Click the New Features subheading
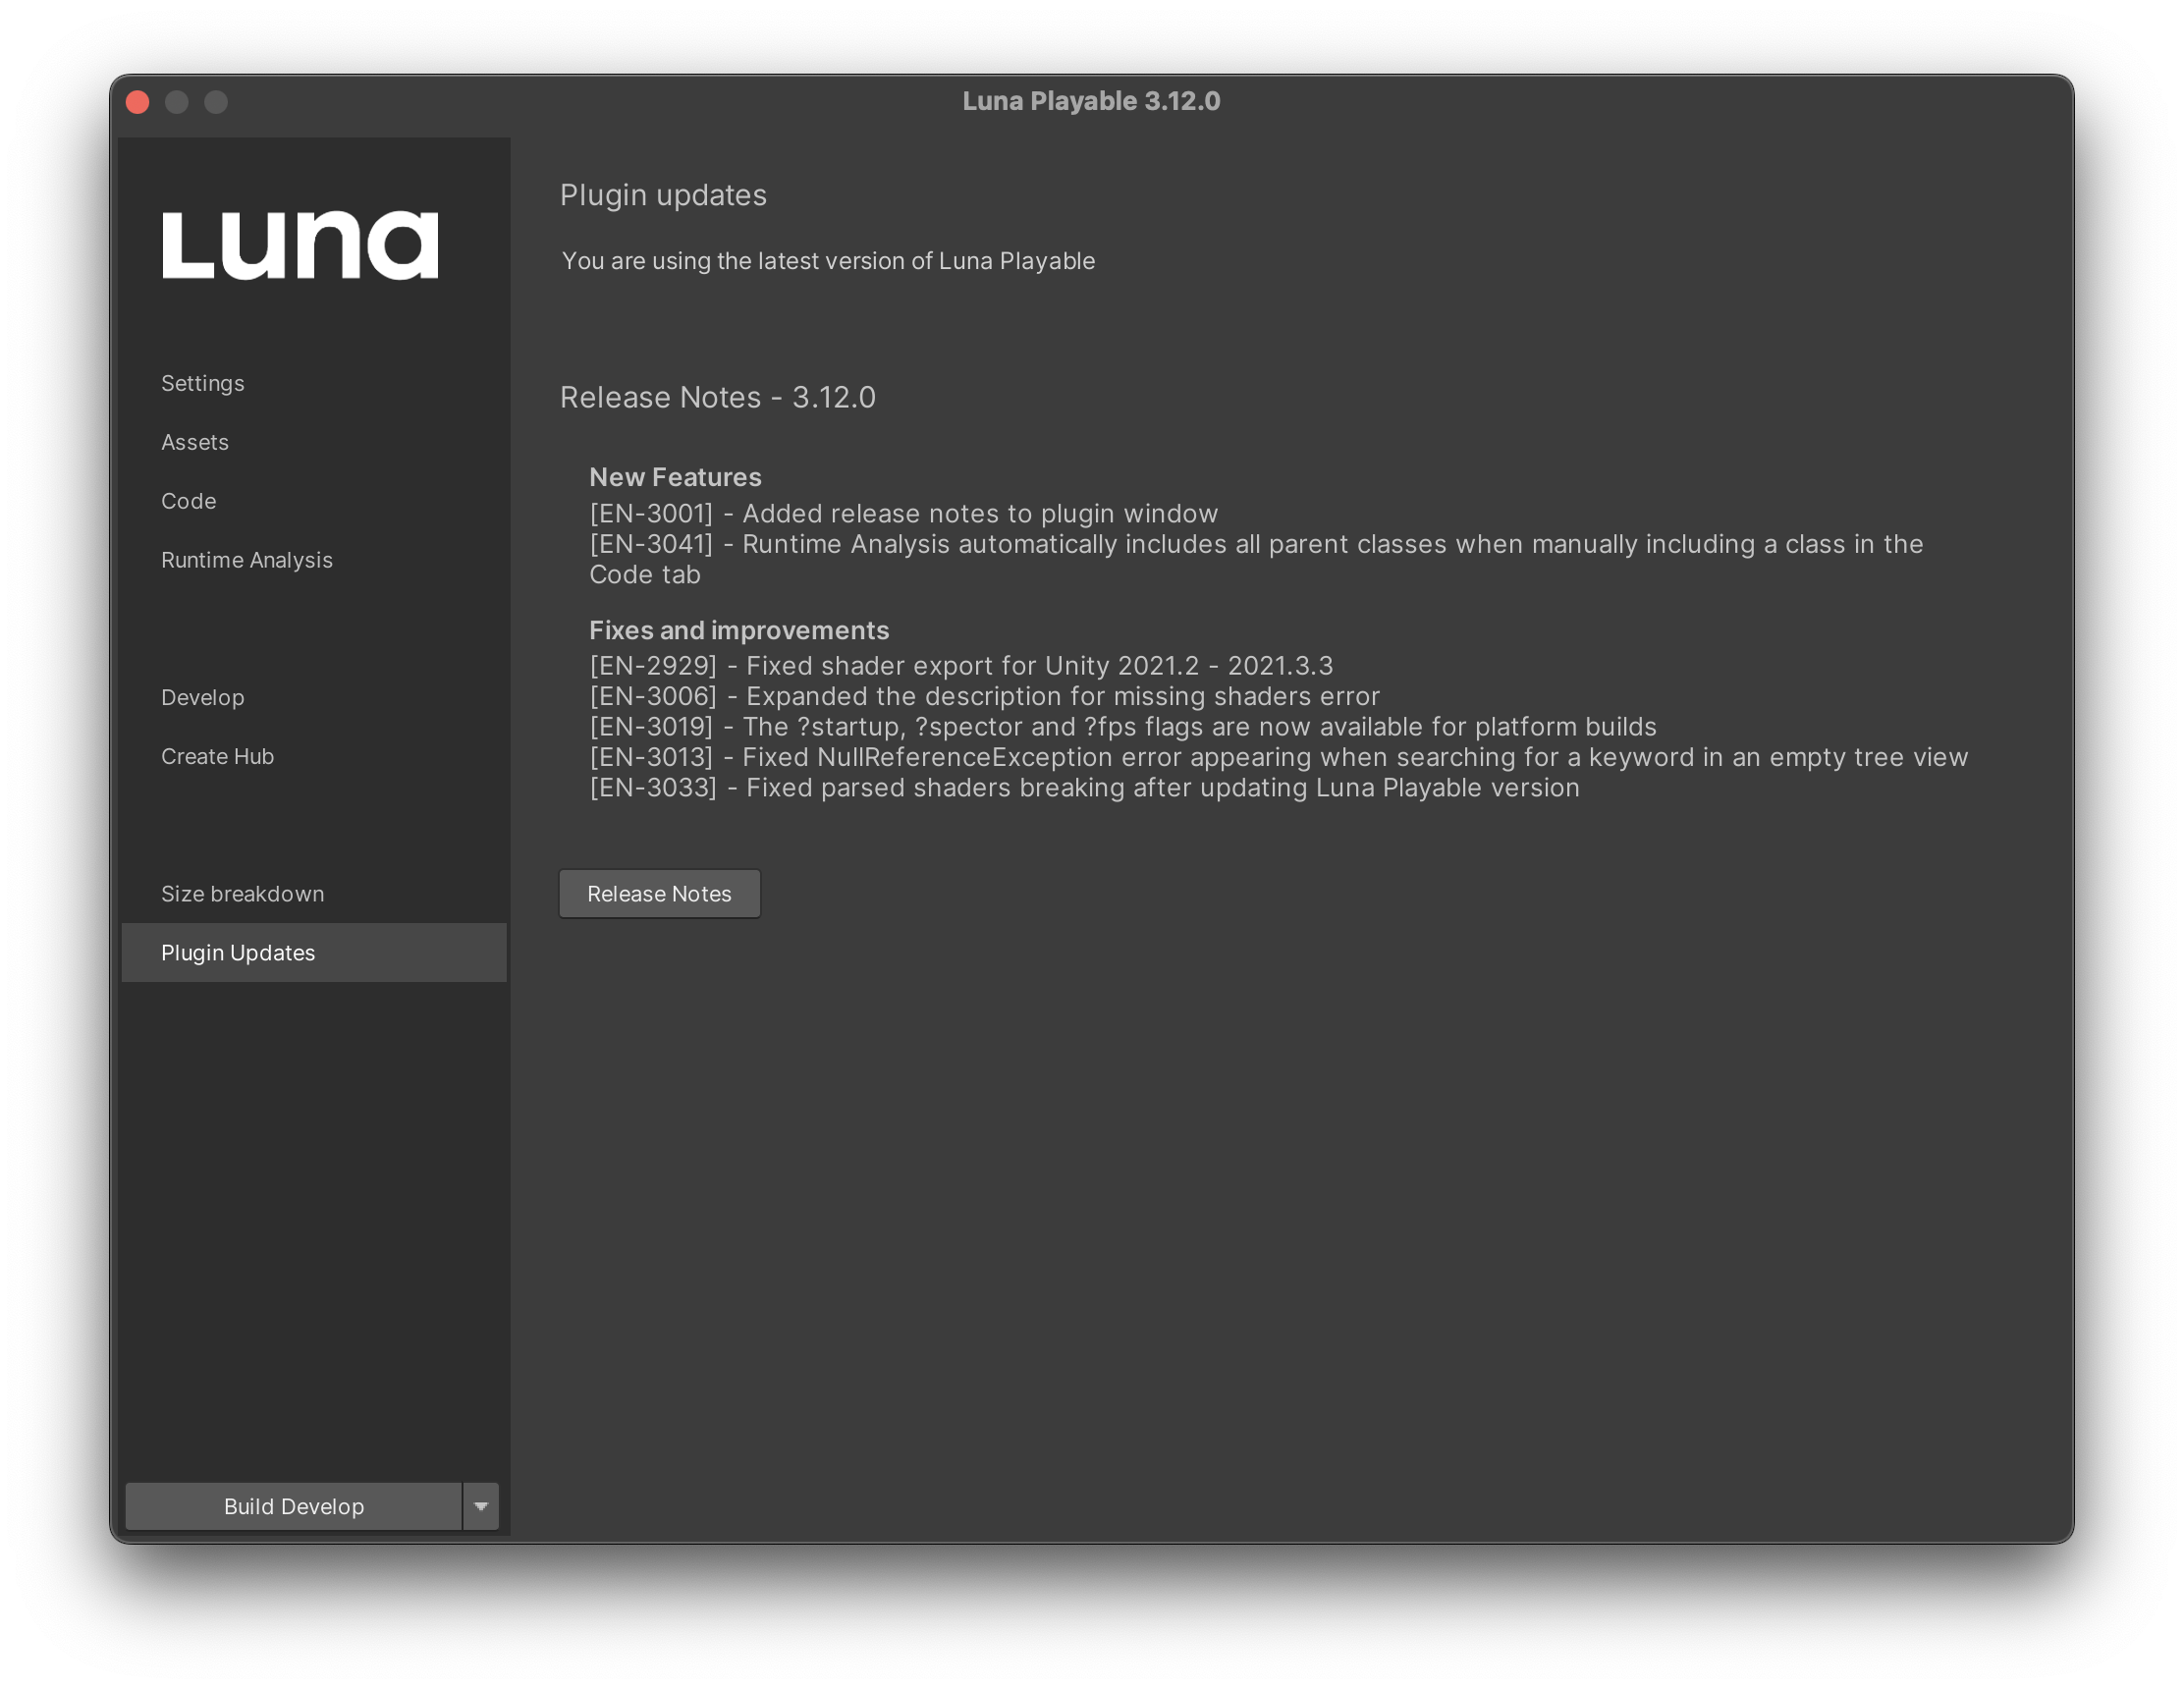This screenshot has width=2184, height=1689. (675, 477)
